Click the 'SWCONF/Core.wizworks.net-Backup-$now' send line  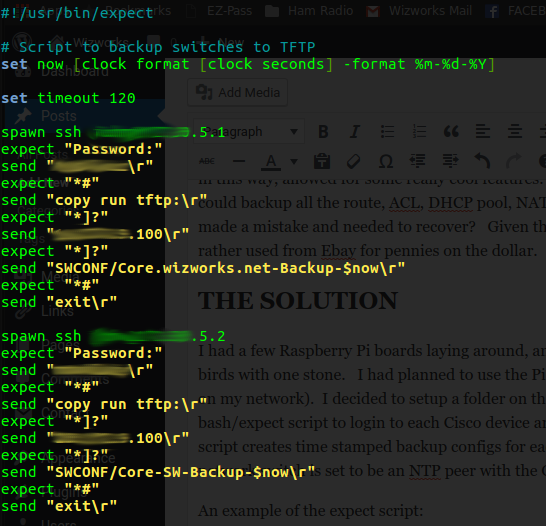click(x=203, y=268)
